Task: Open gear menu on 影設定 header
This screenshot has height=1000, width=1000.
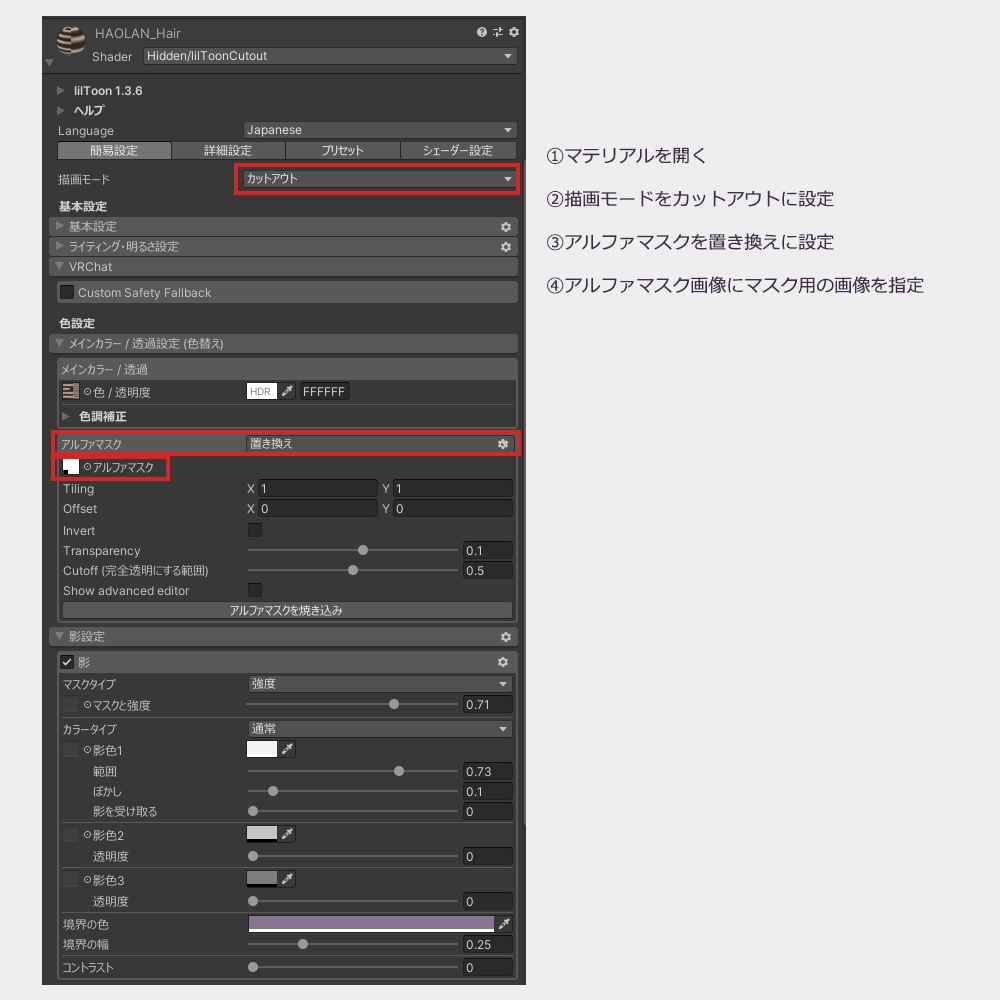Action: pos(506,637)
